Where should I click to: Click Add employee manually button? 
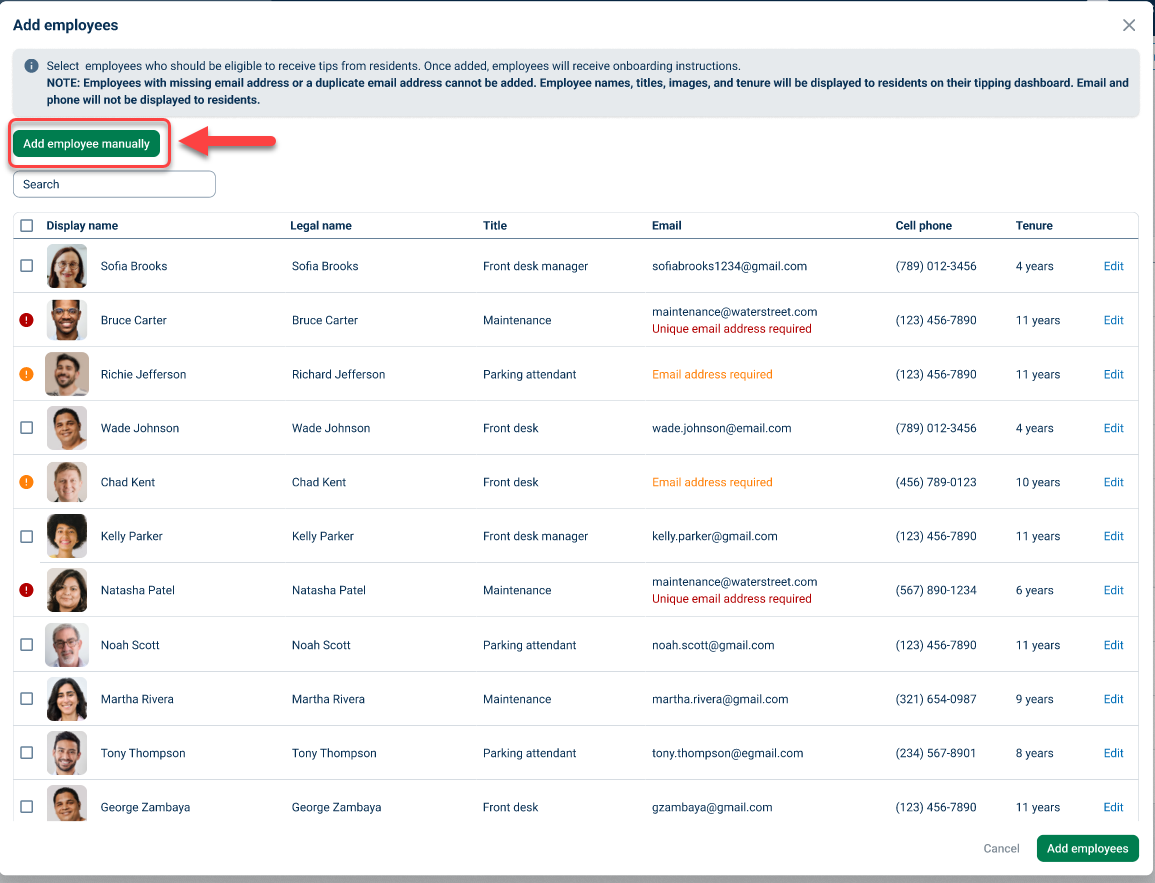(x=86, y=144)
